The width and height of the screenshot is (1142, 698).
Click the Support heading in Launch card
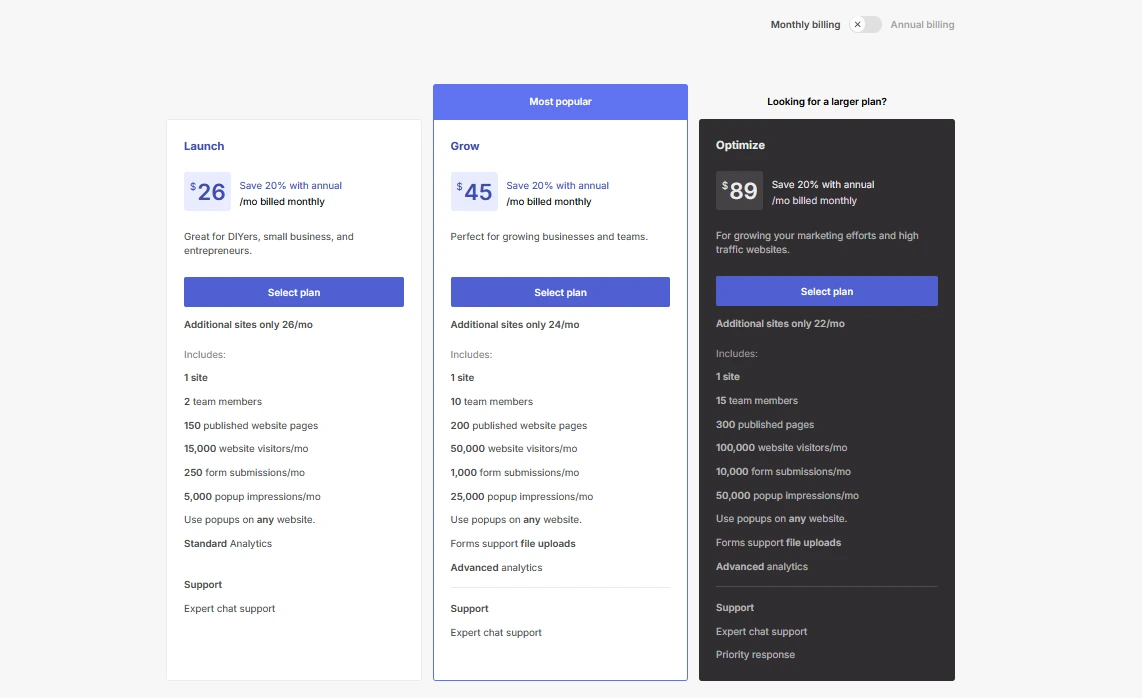click(202, 585)
